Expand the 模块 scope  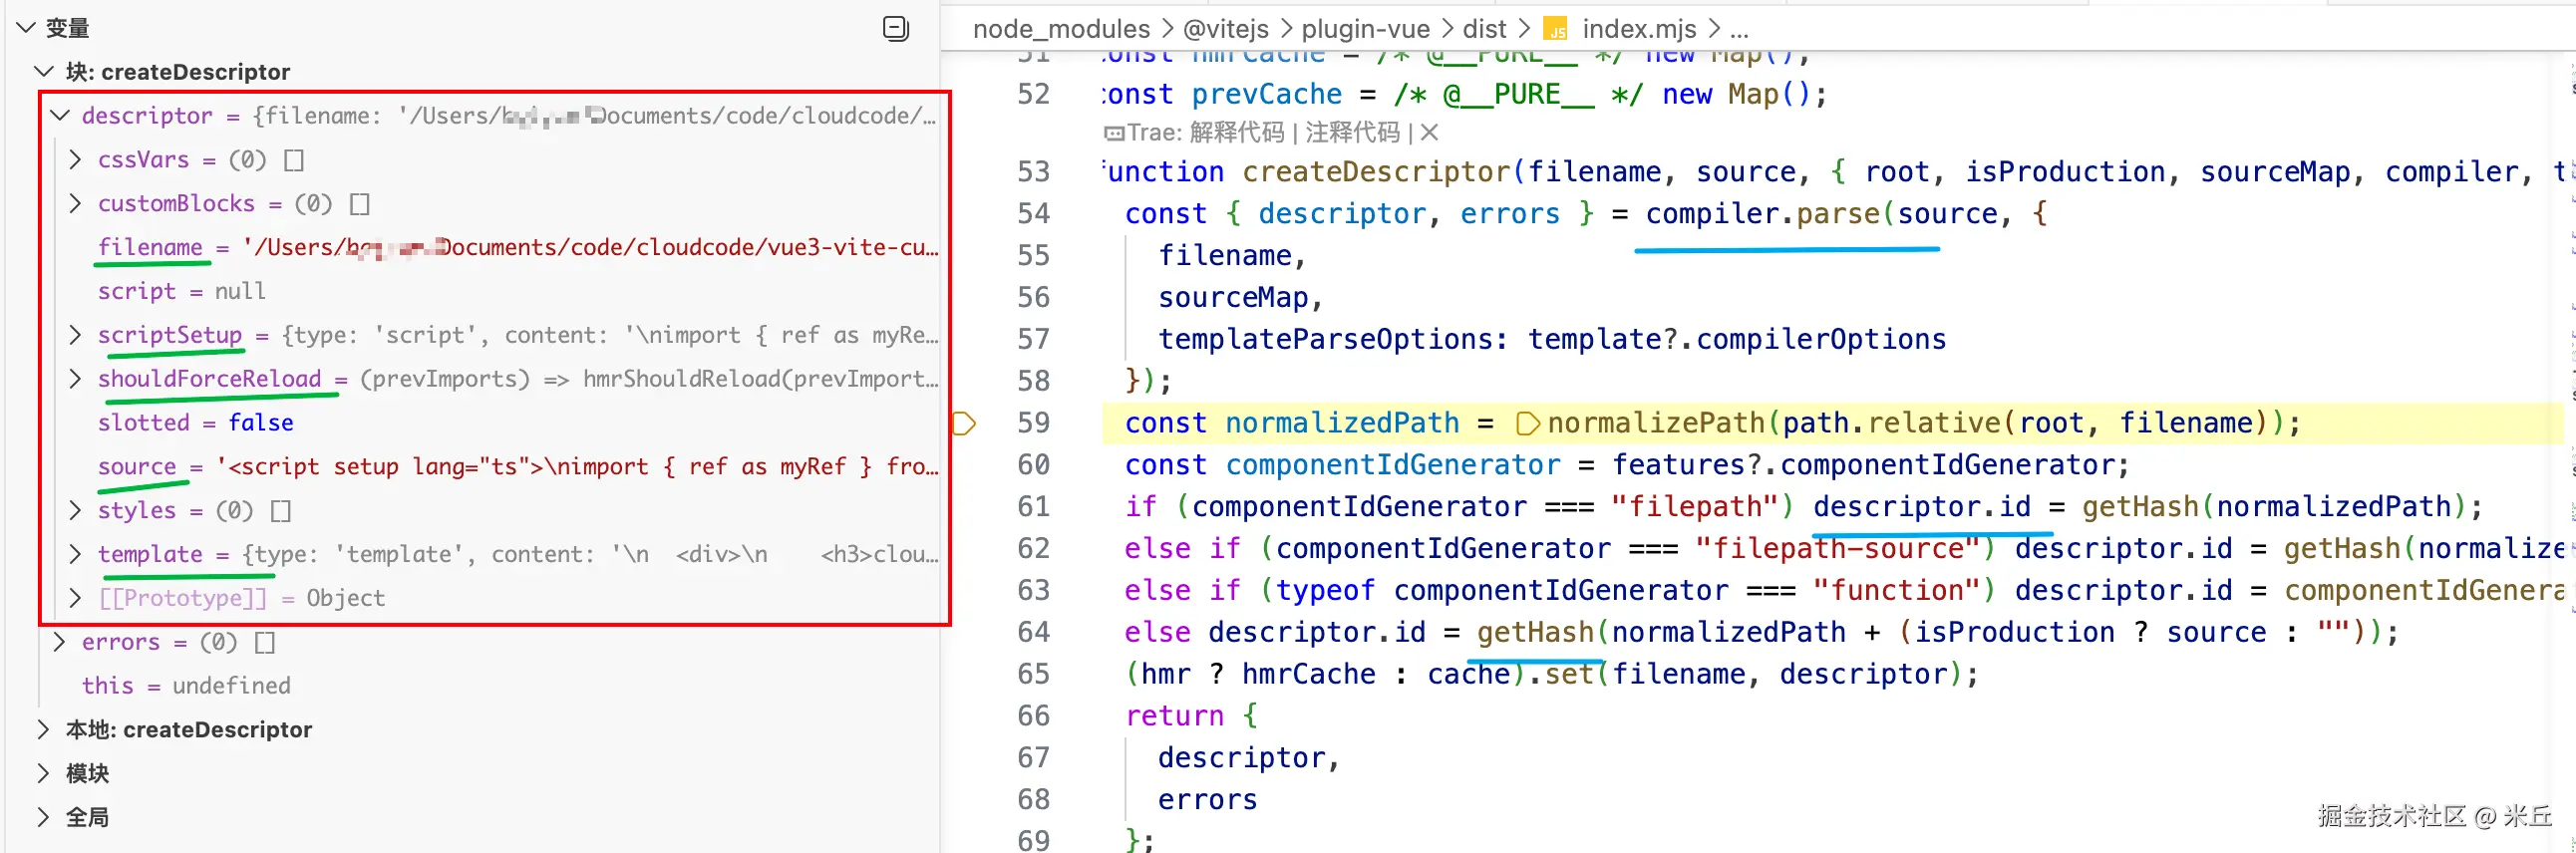tap(43, 774)
